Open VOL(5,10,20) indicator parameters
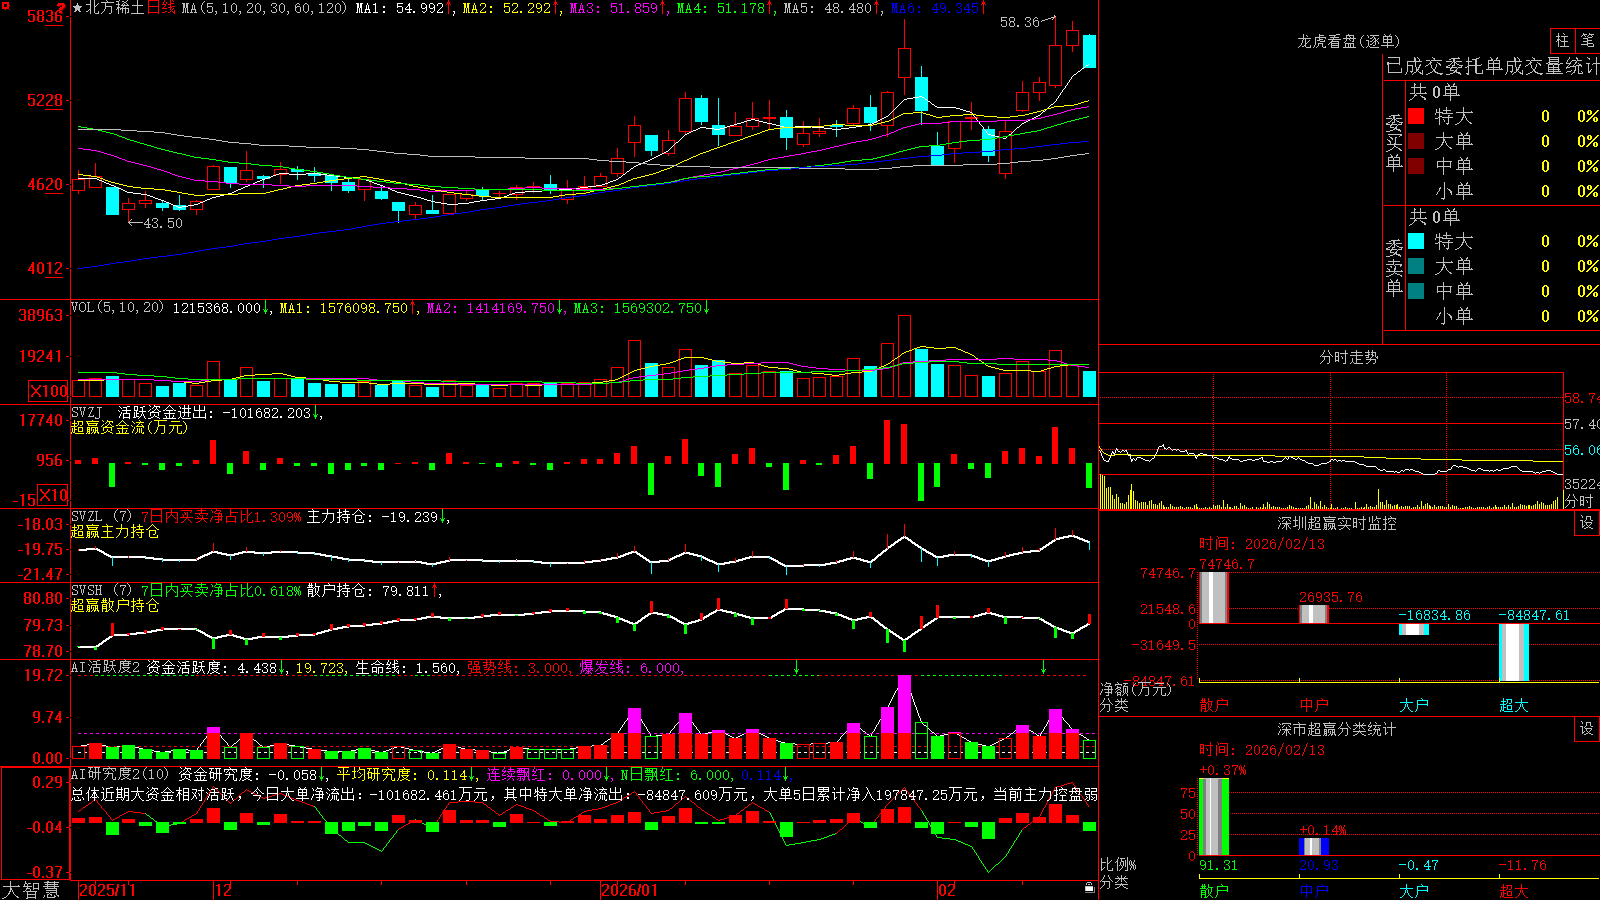 (117, 308)
